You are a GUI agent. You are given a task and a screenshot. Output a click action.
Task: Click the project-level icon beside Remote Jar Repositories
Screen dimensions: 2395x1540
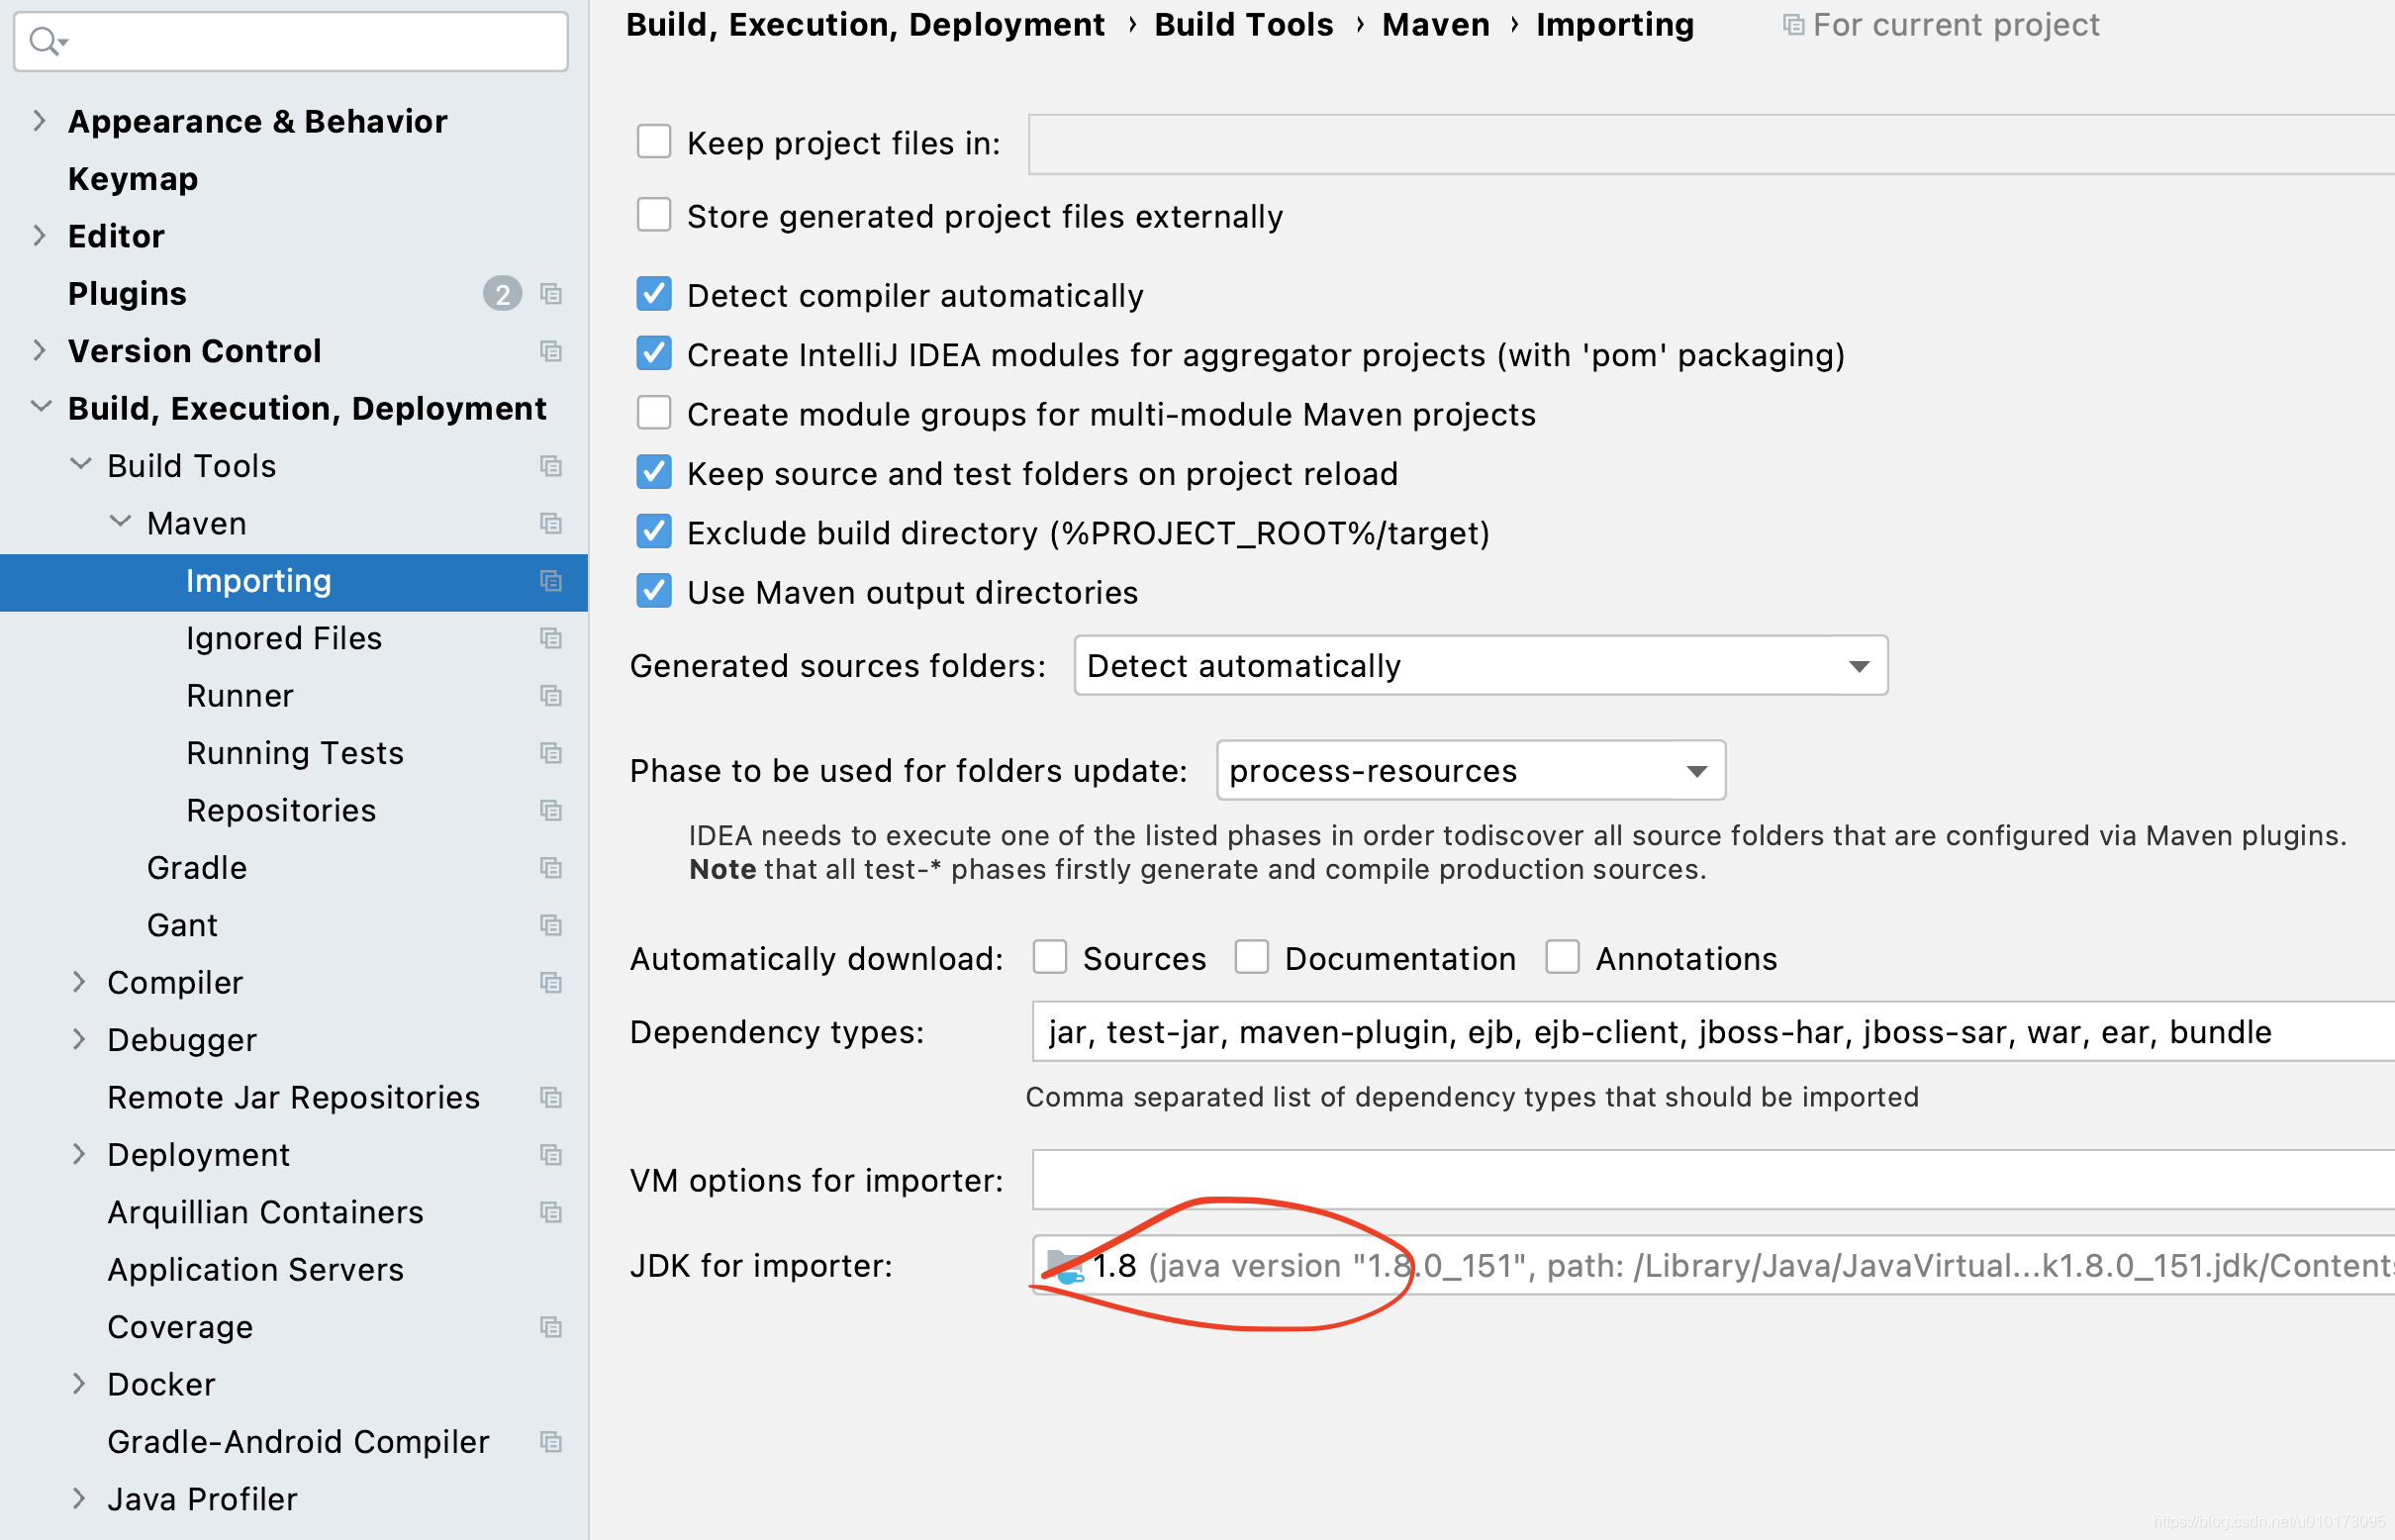[x=551, y=1097]
